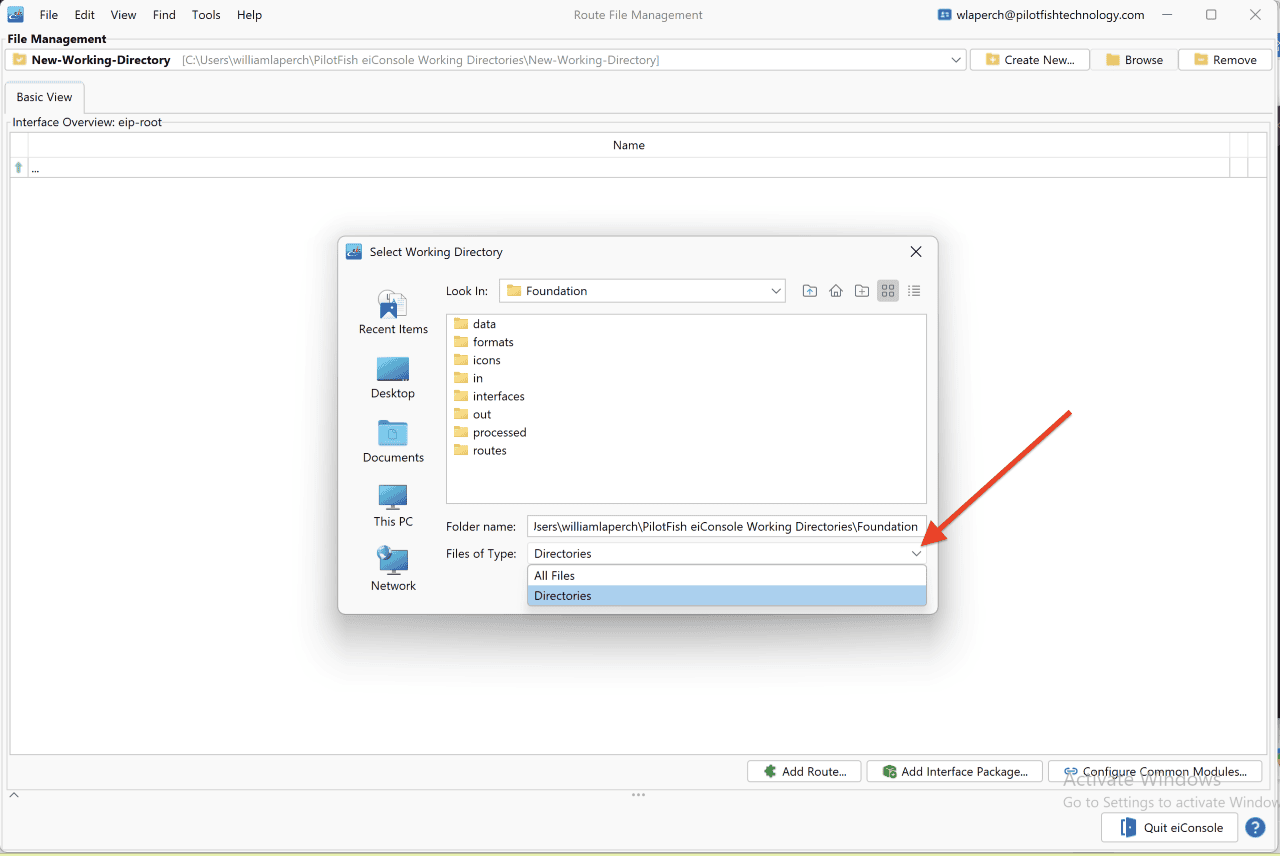1280x856 pixels.
Task: Click the eiConsole app icon in title bar
Action: pyautogui.click(x=16, y=15)
